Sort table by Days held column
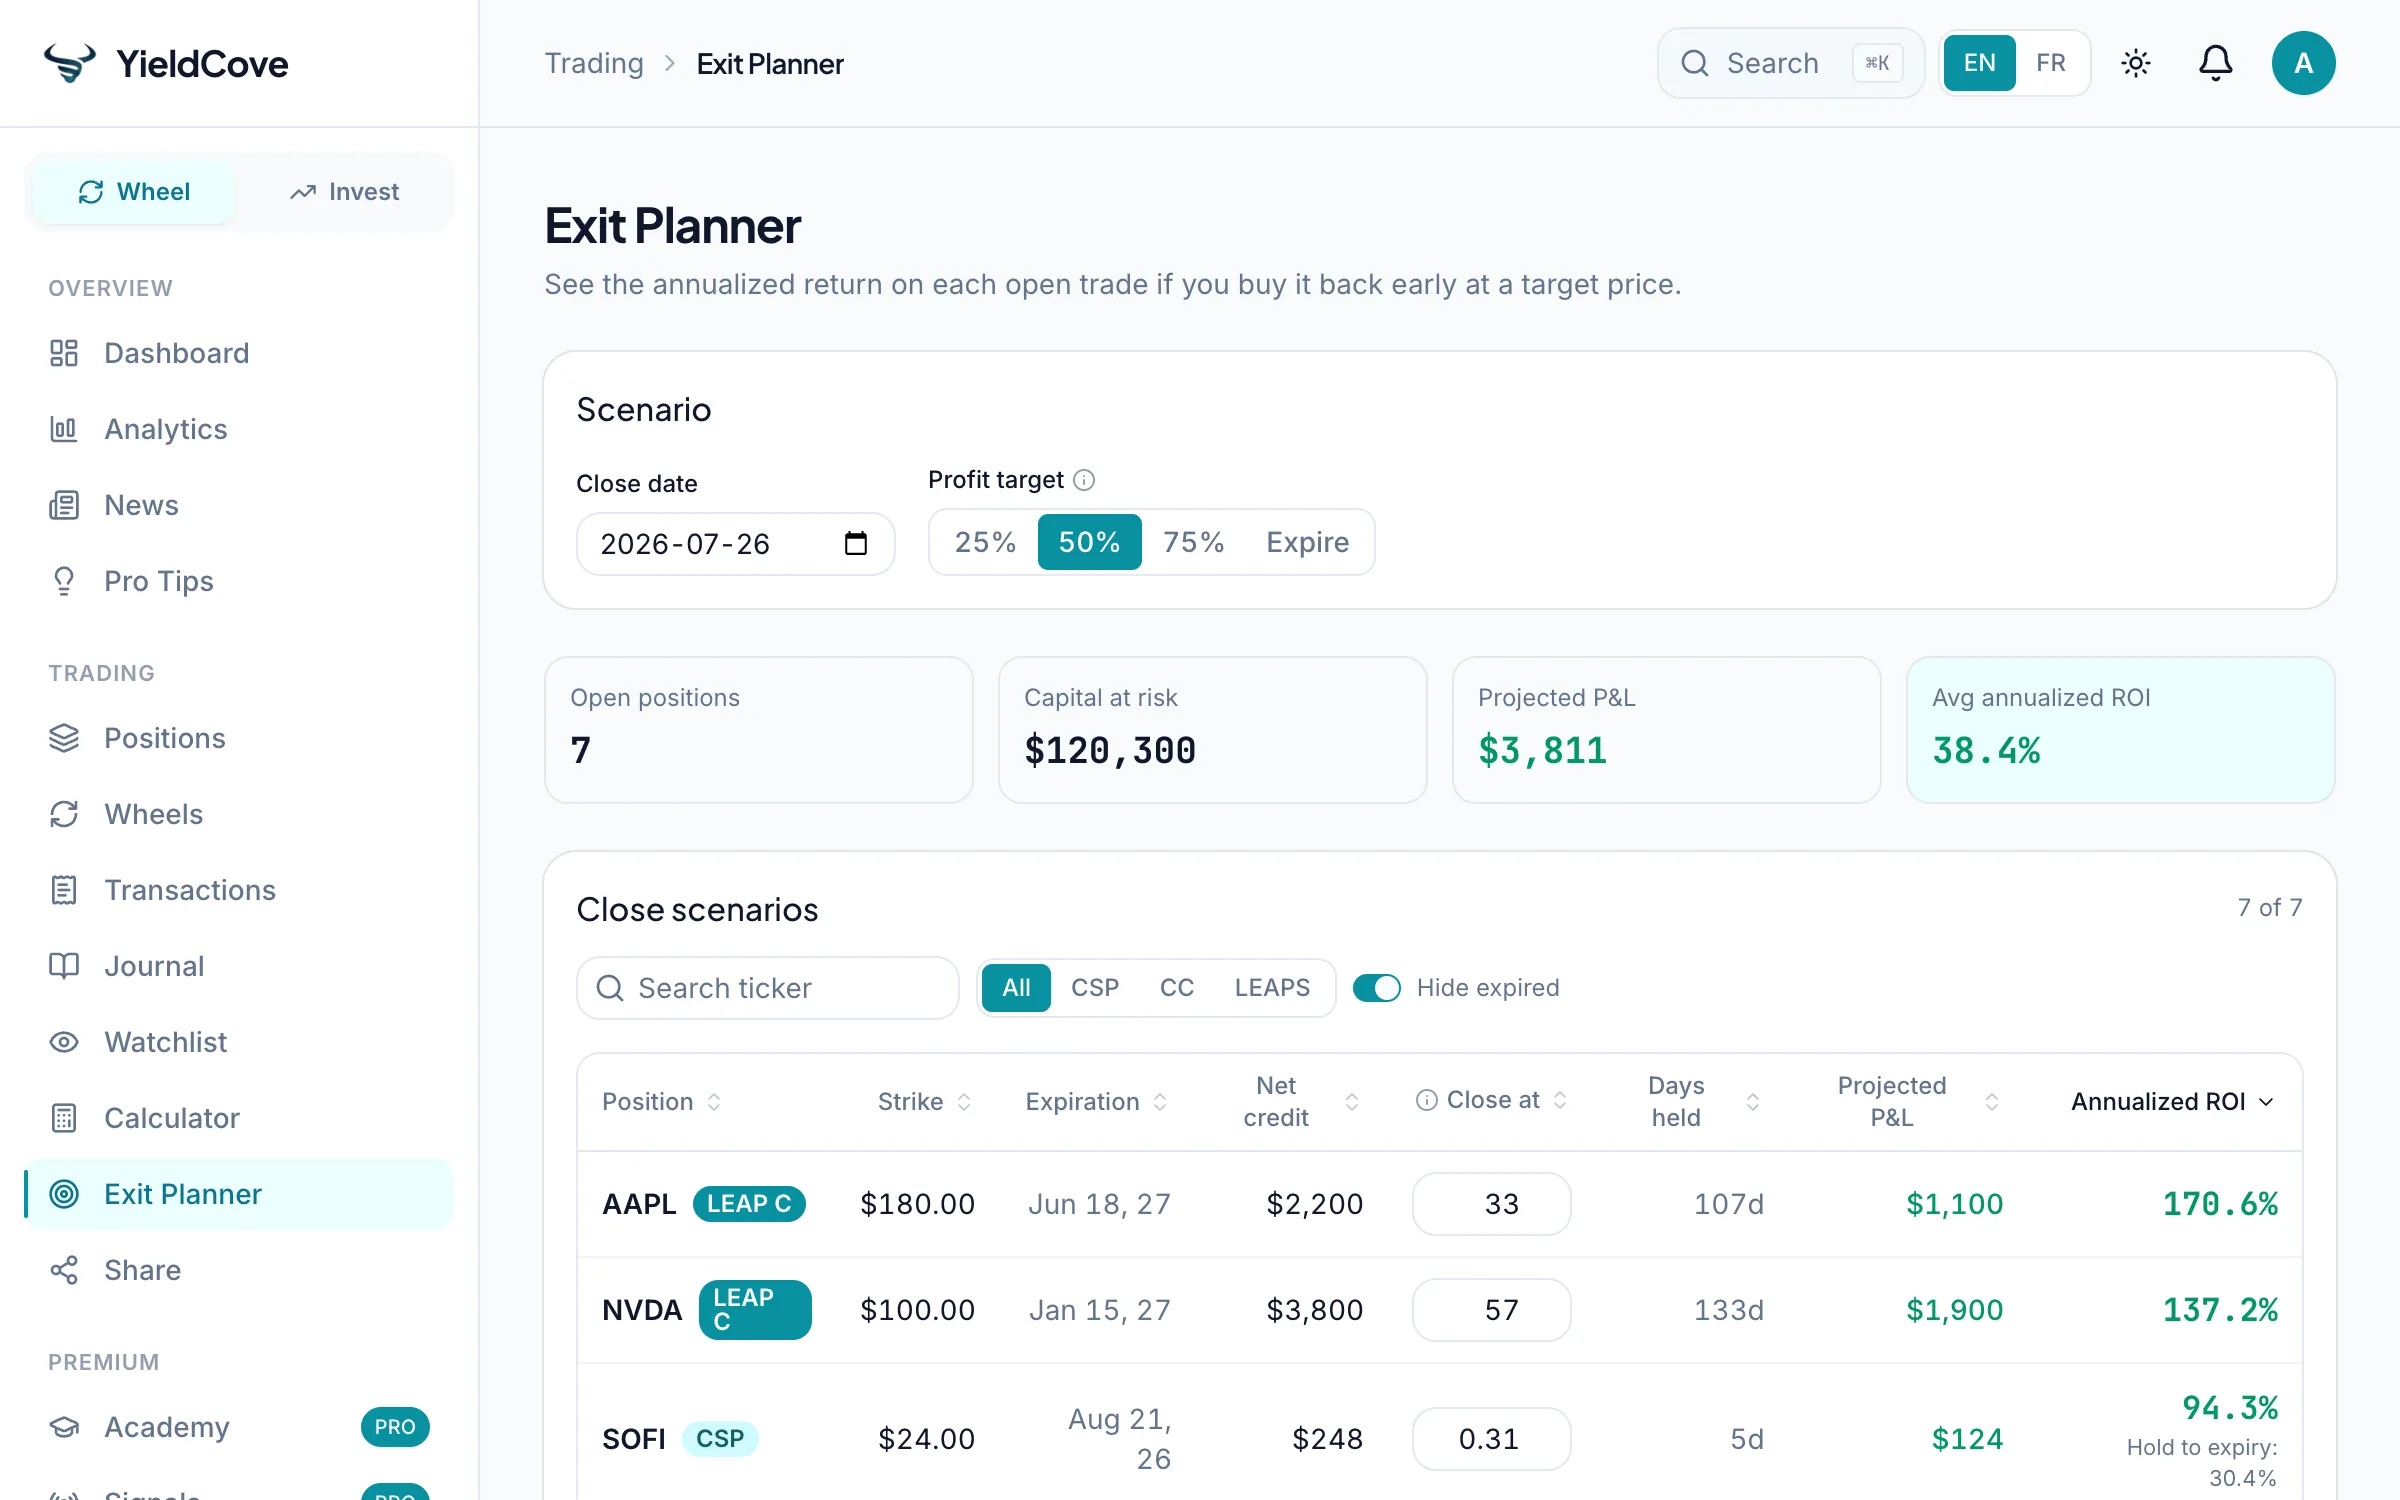The width and height of the screenshot is (2400, 1500). tap(1704, 1101)
